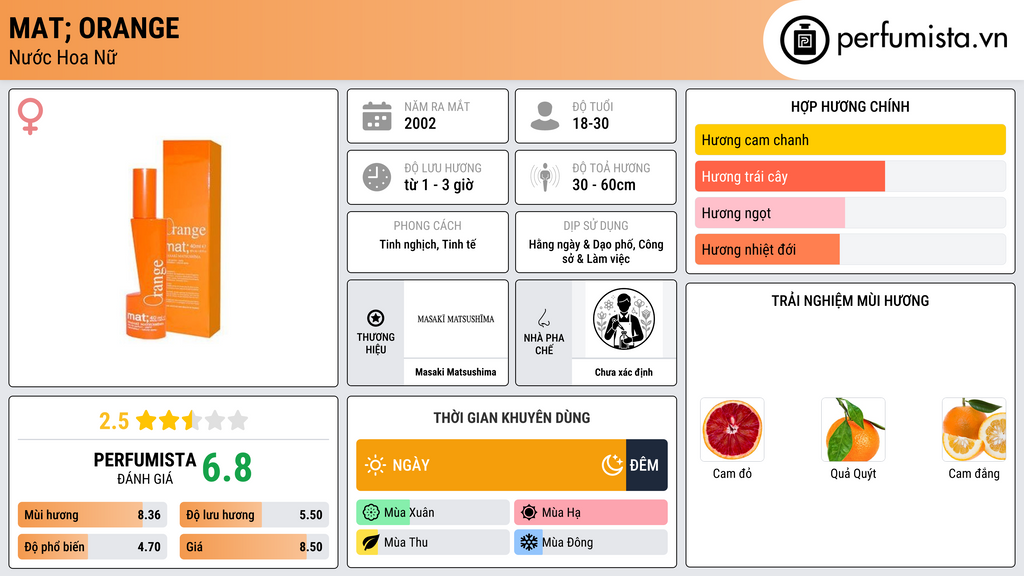The height and width of the screenshot is (576, 1024).
Task: Click the last grey rating star
Action: [x=238, y=421]
